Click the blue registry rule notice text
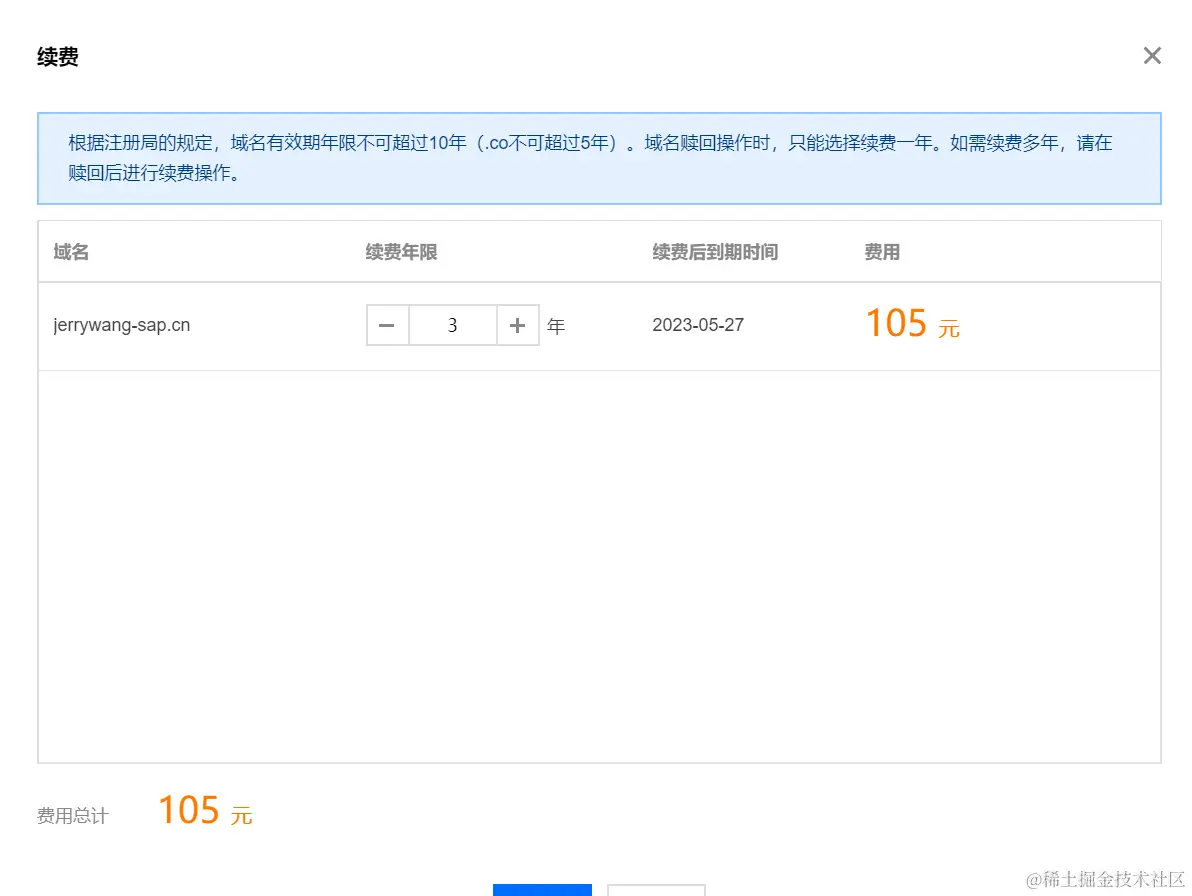Image resolution: width=1192 pixels, height=896 pixels. [x=591, y=157]
